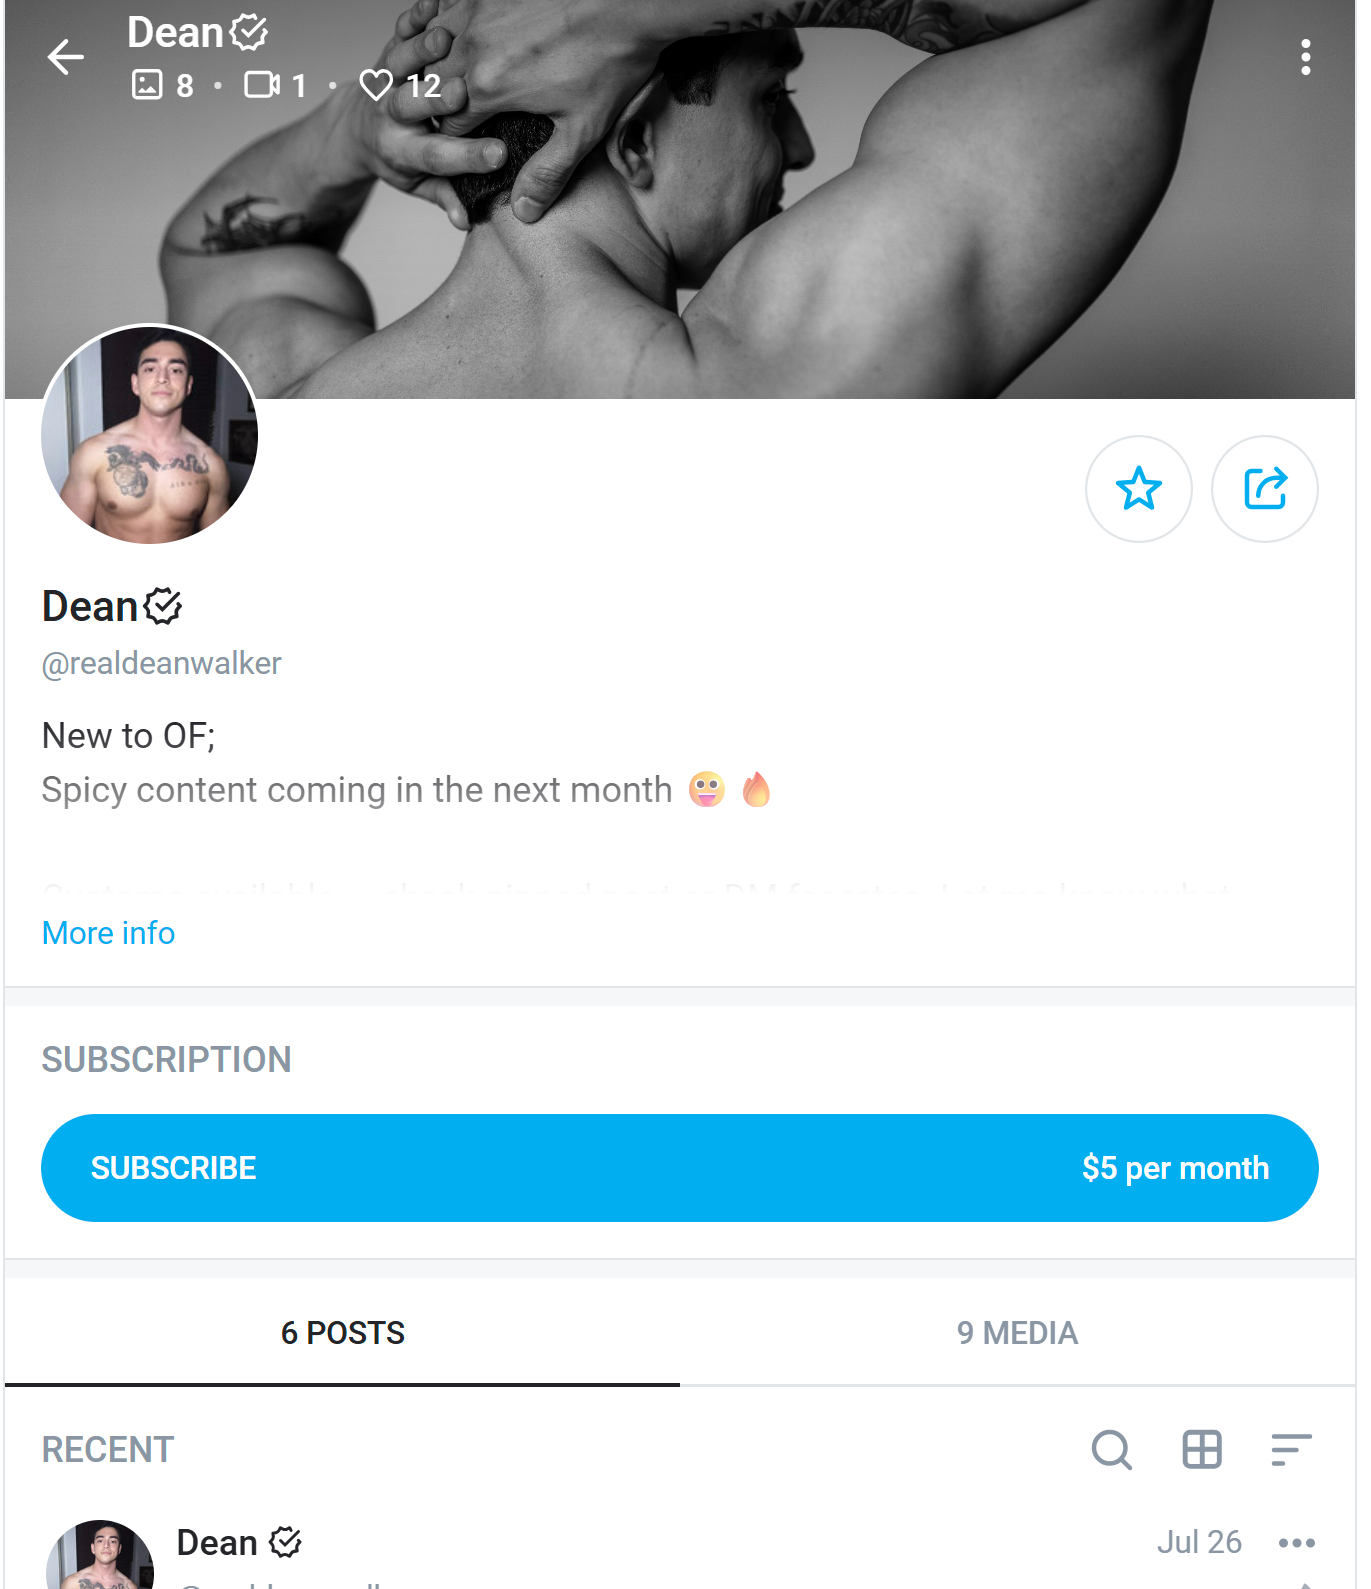Viewport: 1371px width, 1589px height.
Task: Click the share profile icon
Action: coord(1264,489)
